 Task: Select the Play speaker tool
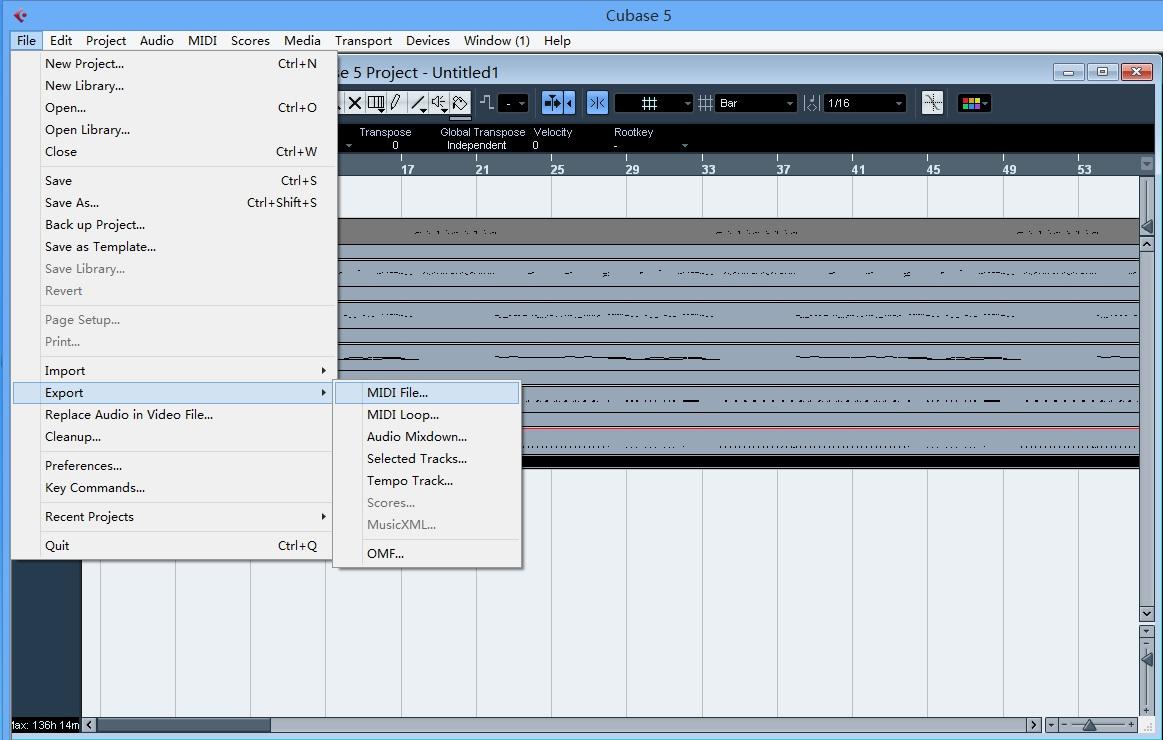click(x=439, y=103)
